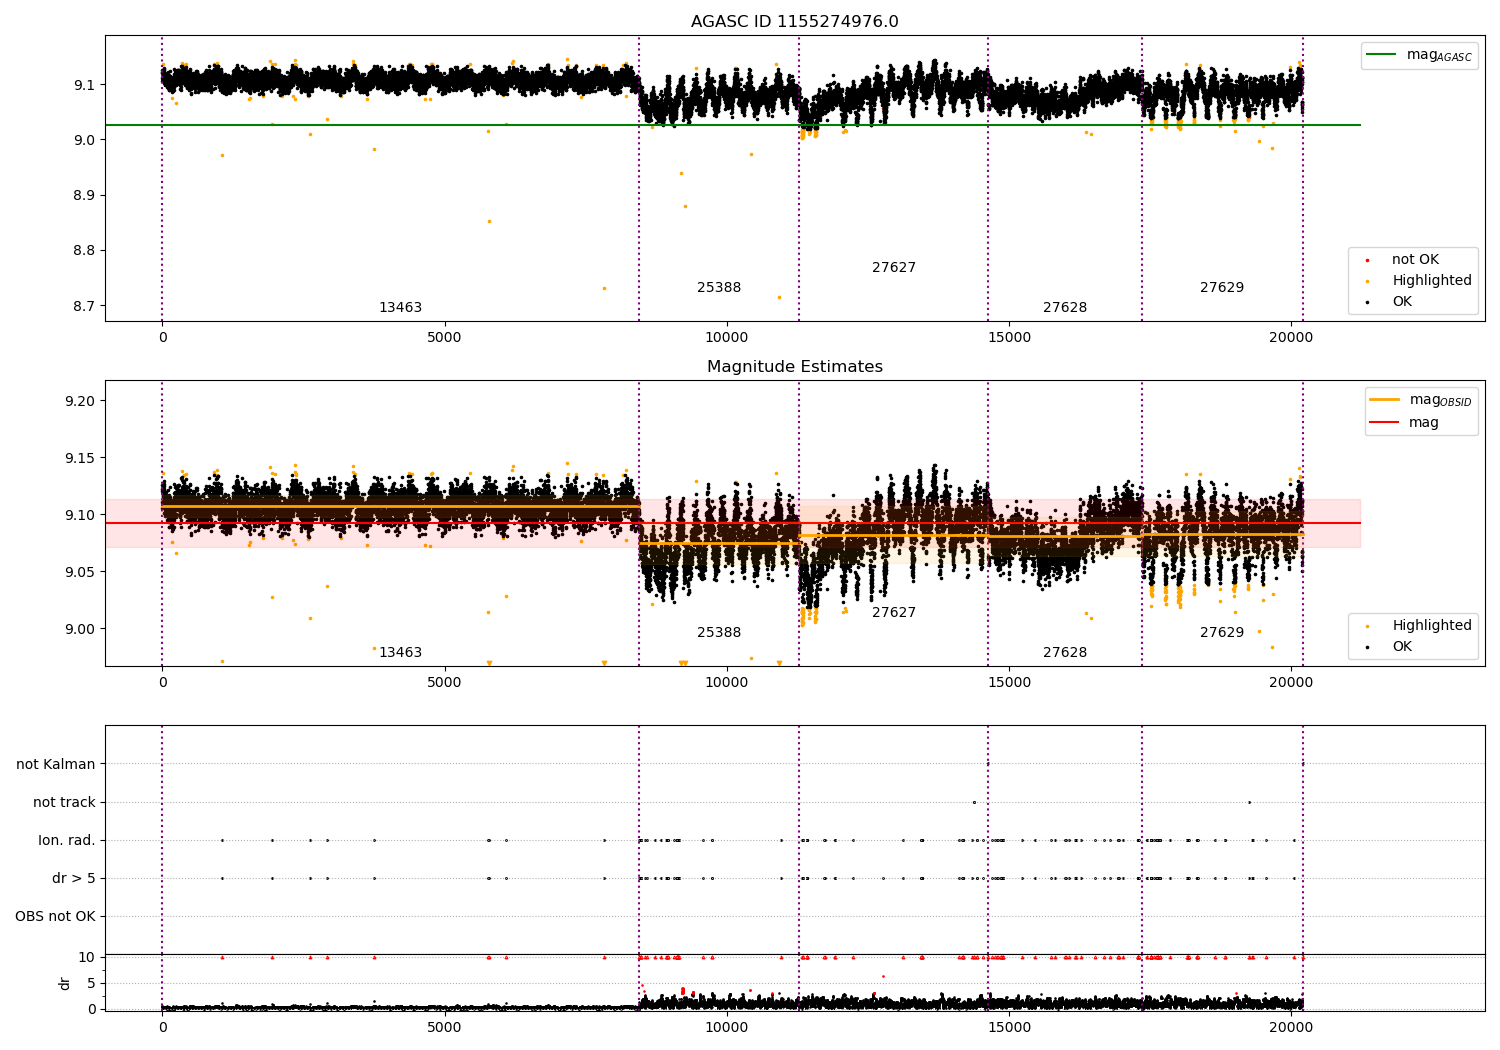Image resolution: width=1500 pixels, height=1050 pixels.
Task: Select obsid label 27627 in the top plot
Action: [x=894, y=268]
